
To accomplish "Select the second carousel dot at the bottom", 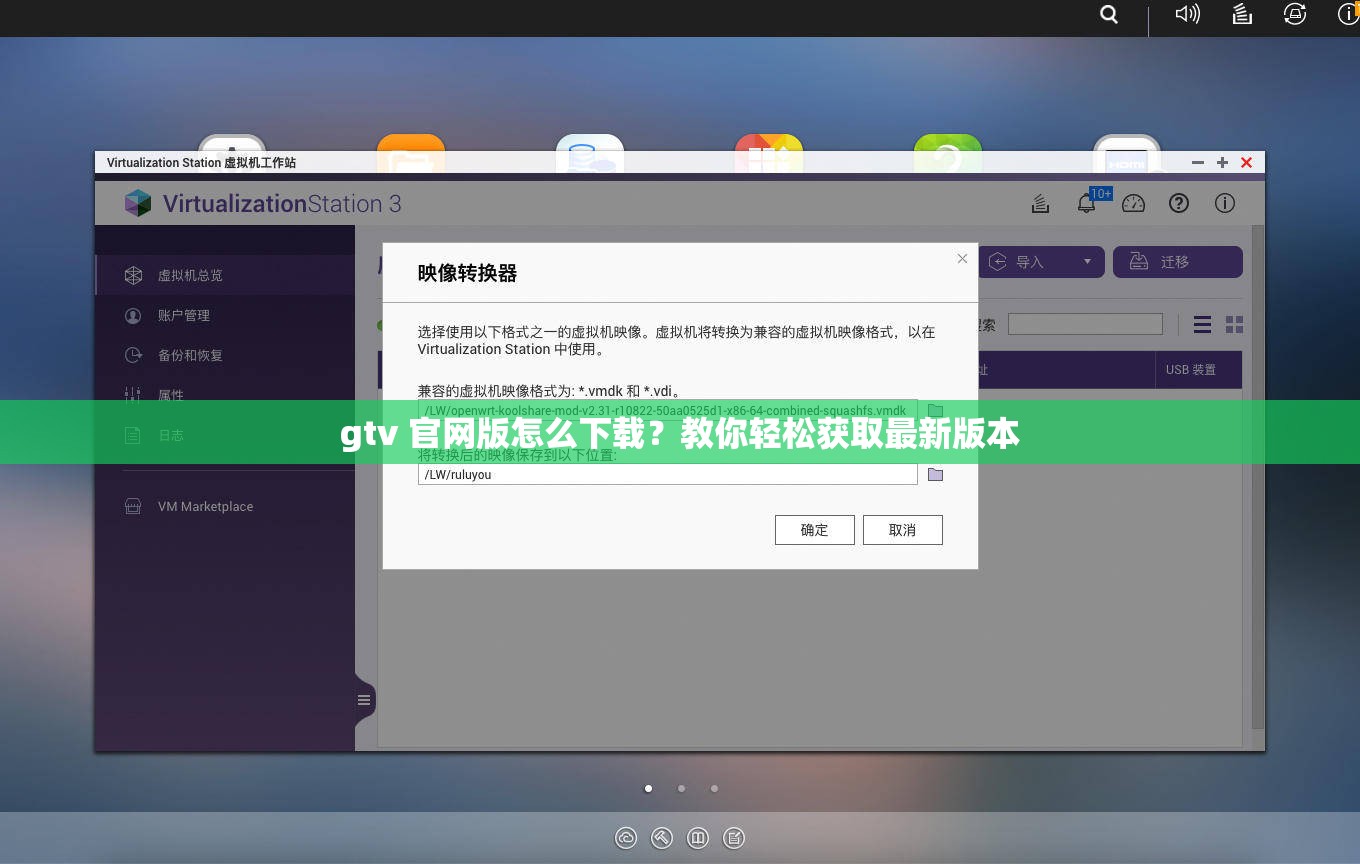I will tap(681, 788).
